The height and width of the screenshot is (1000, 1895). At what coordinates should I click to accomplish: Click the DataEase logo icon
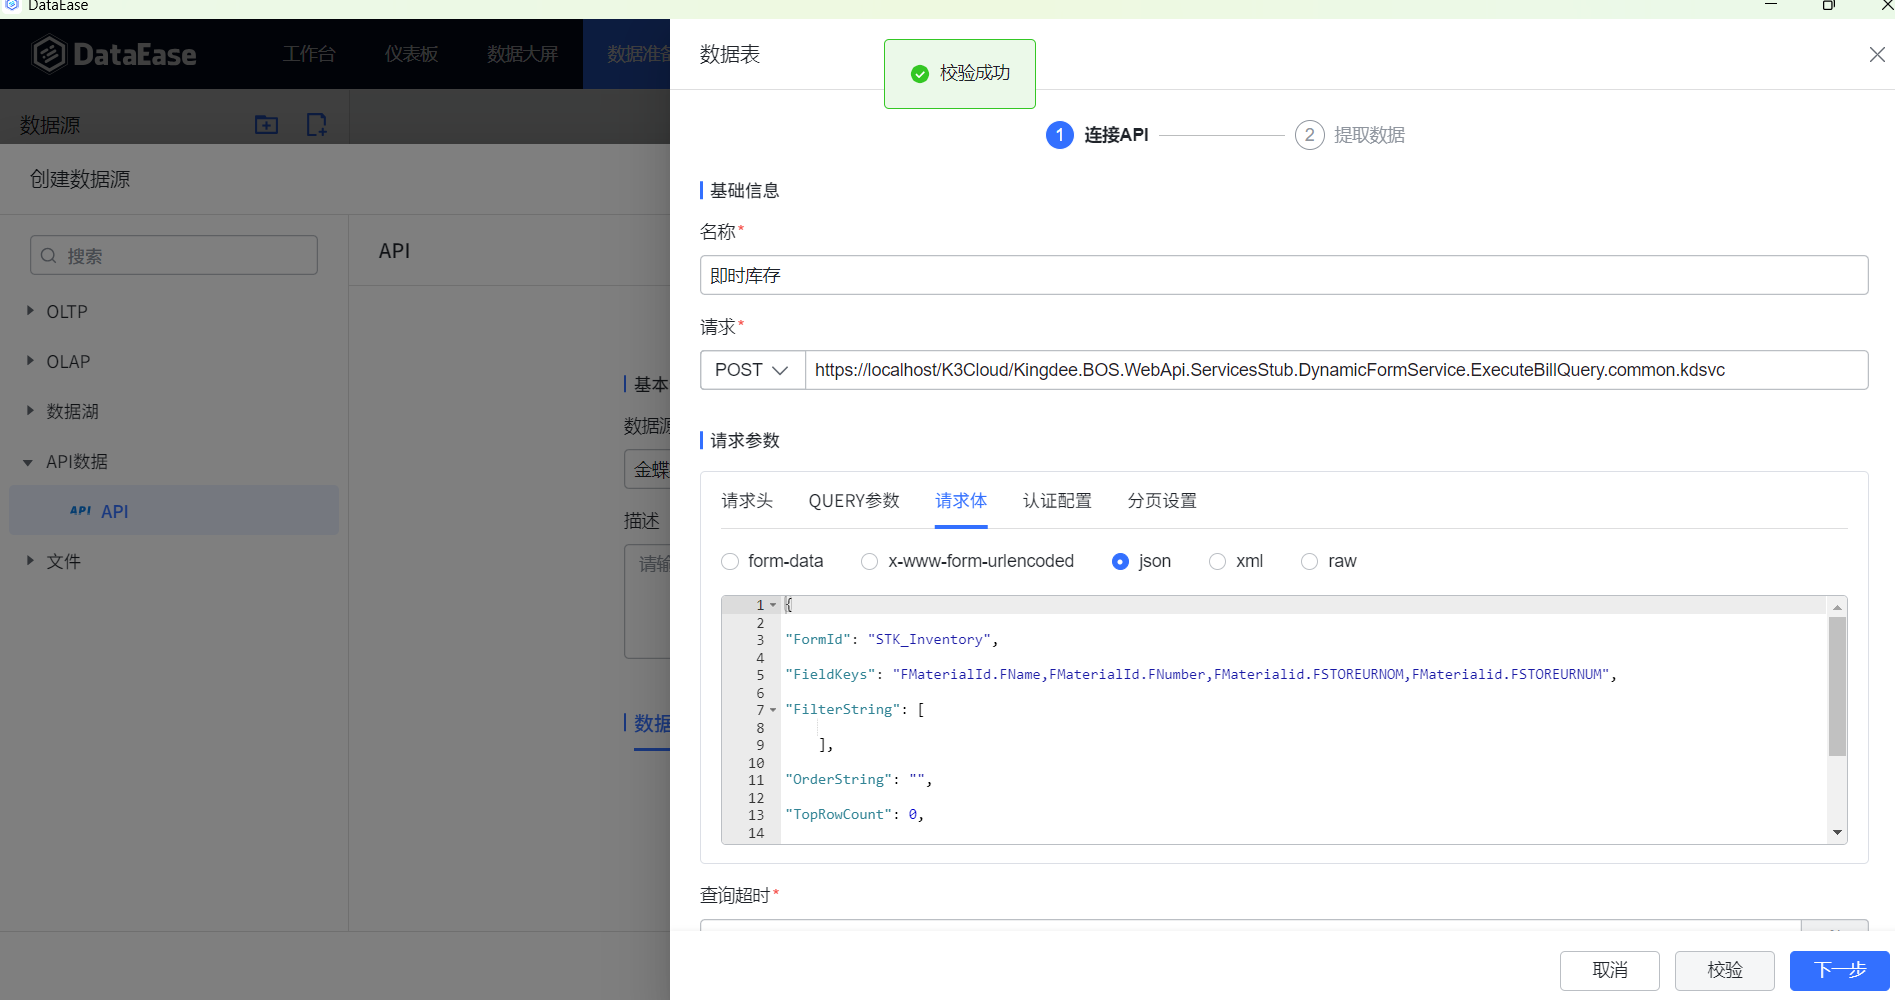[x=48, y=54]
